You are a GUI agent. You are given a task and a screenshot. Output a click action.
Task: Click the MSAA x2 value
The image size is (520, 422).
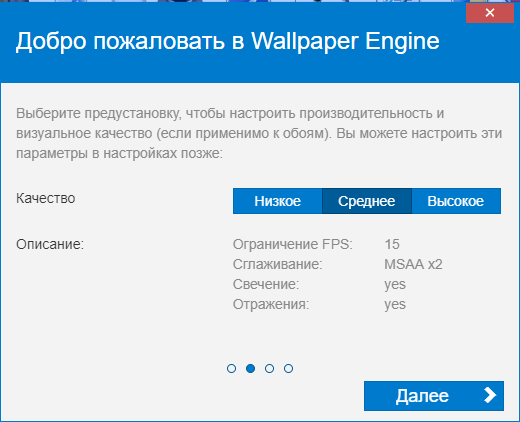point(413,264)
